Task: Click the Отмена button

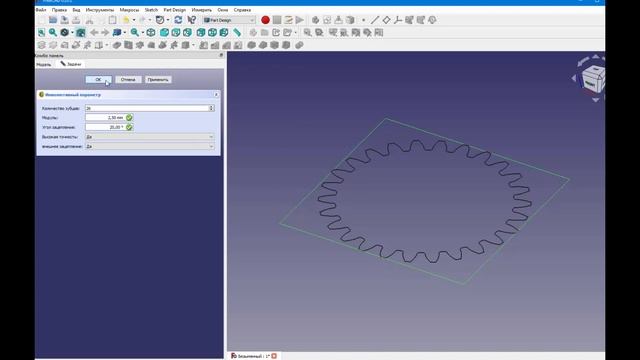Action: point(128,80)
